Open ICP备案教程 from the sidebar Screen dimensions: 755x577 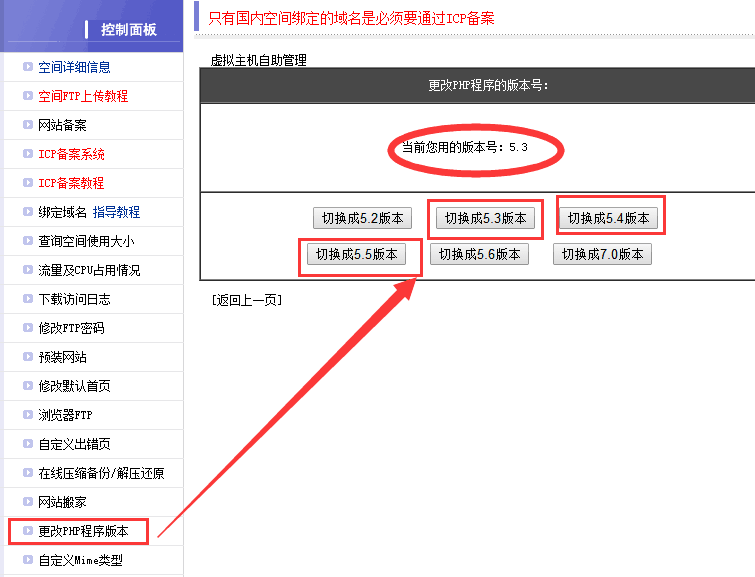point(71,183)
